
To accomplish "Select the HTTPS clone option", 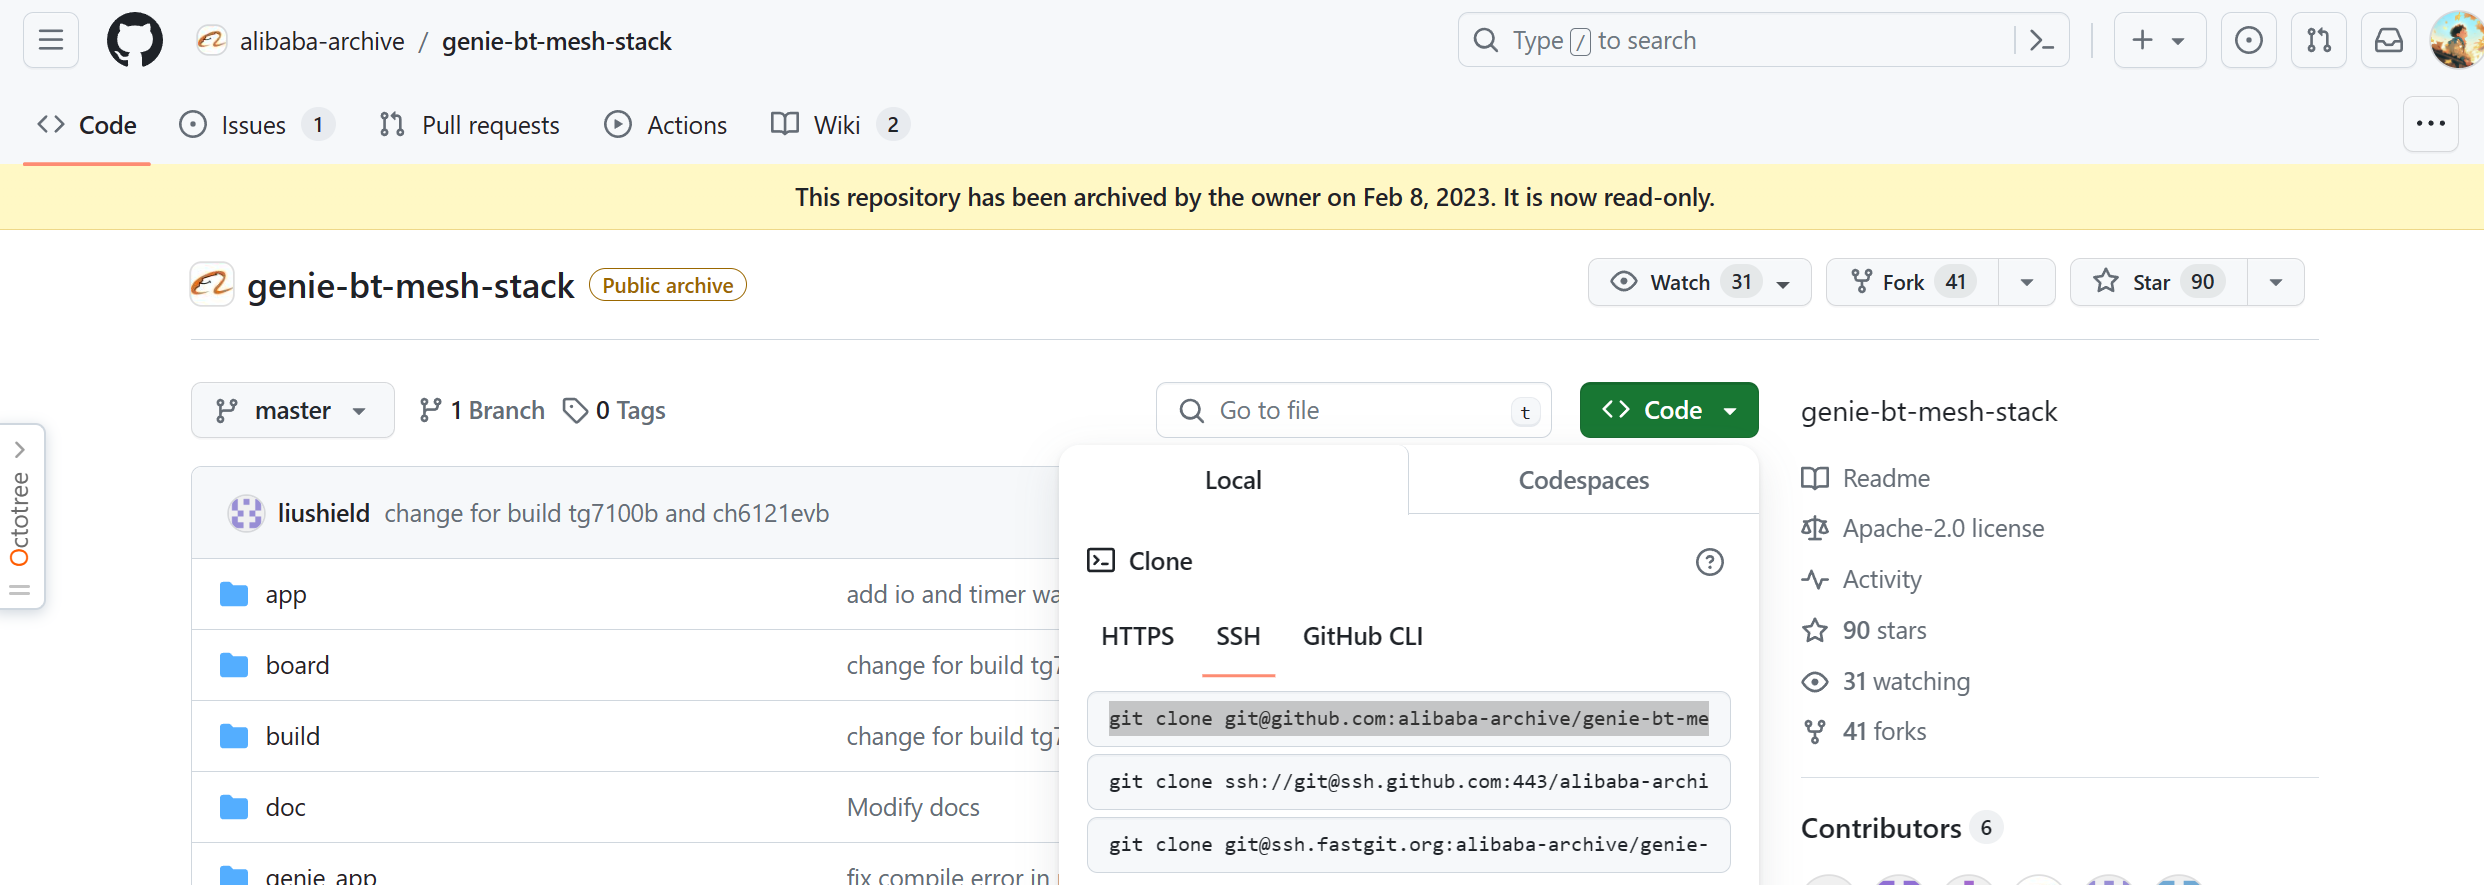I will [1137, 636].
